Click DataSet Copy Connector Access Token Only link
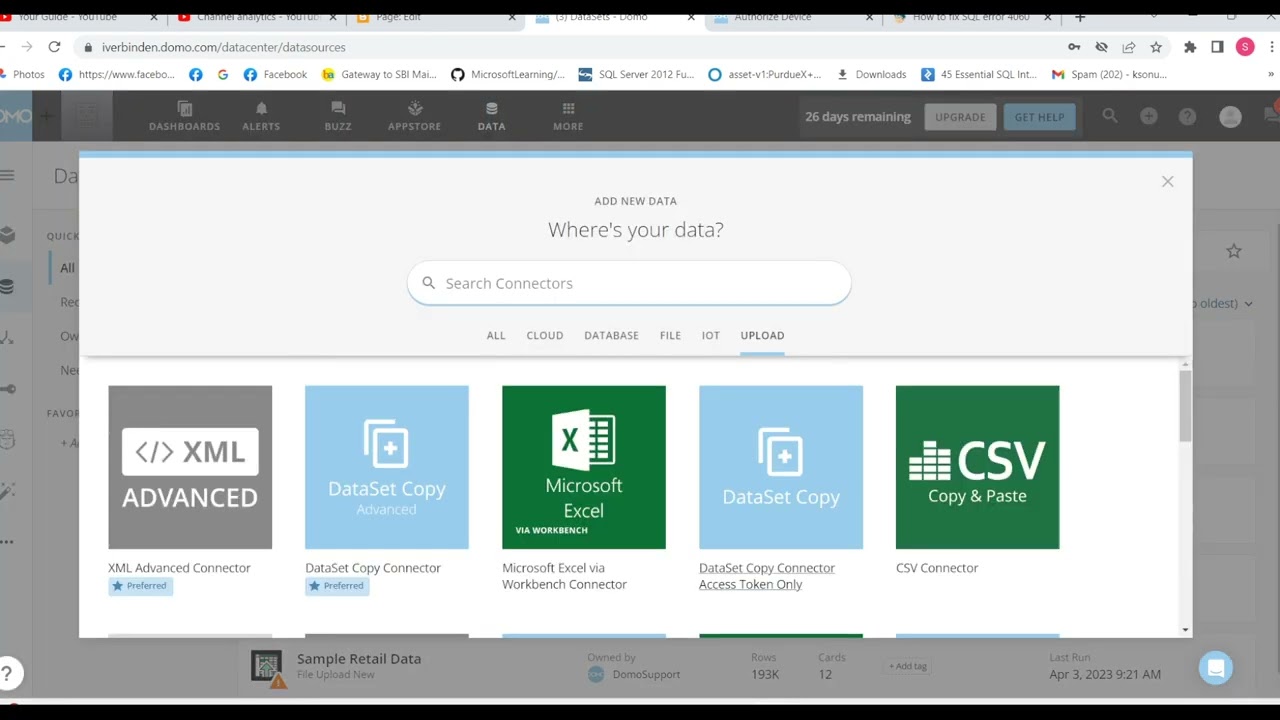This screenshot has width=1280, height=720. [x=767, y=576]
